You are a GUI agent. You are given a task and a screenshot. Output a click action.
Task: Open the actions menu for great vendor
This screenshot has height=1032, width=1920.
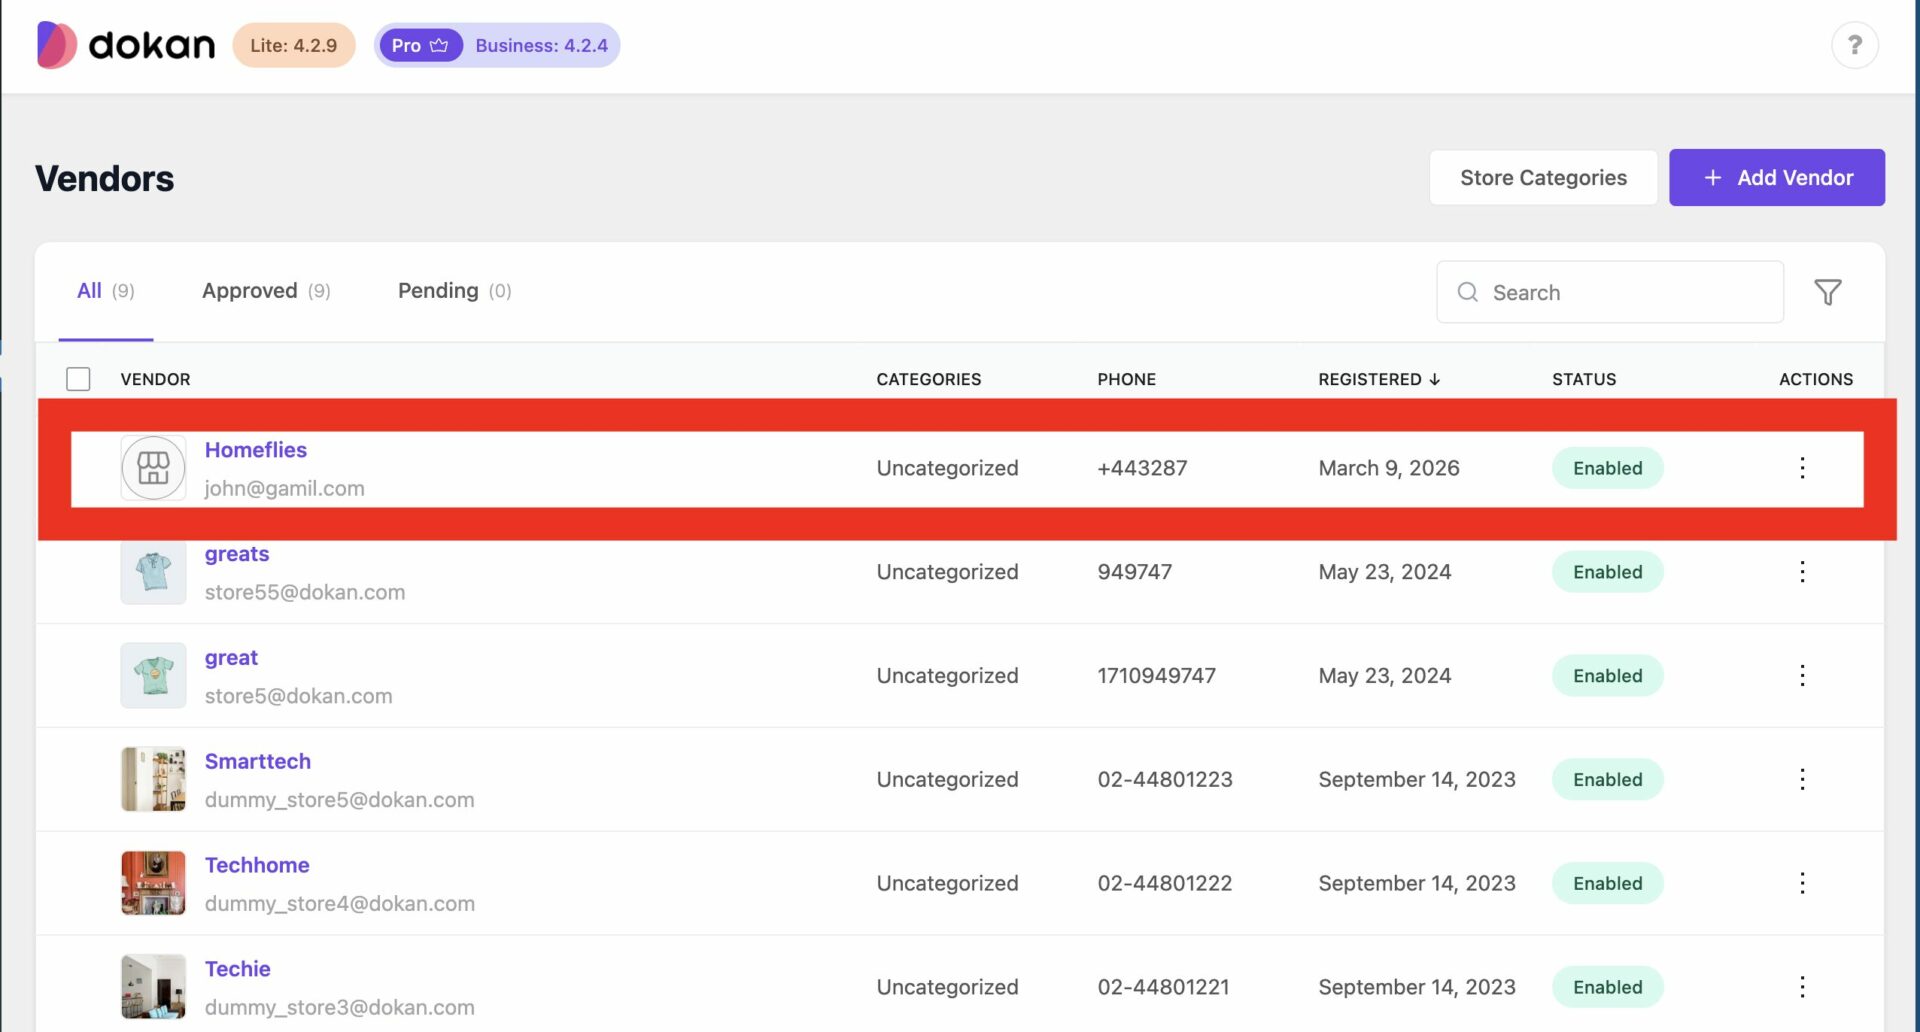(x=1803, y=675)
